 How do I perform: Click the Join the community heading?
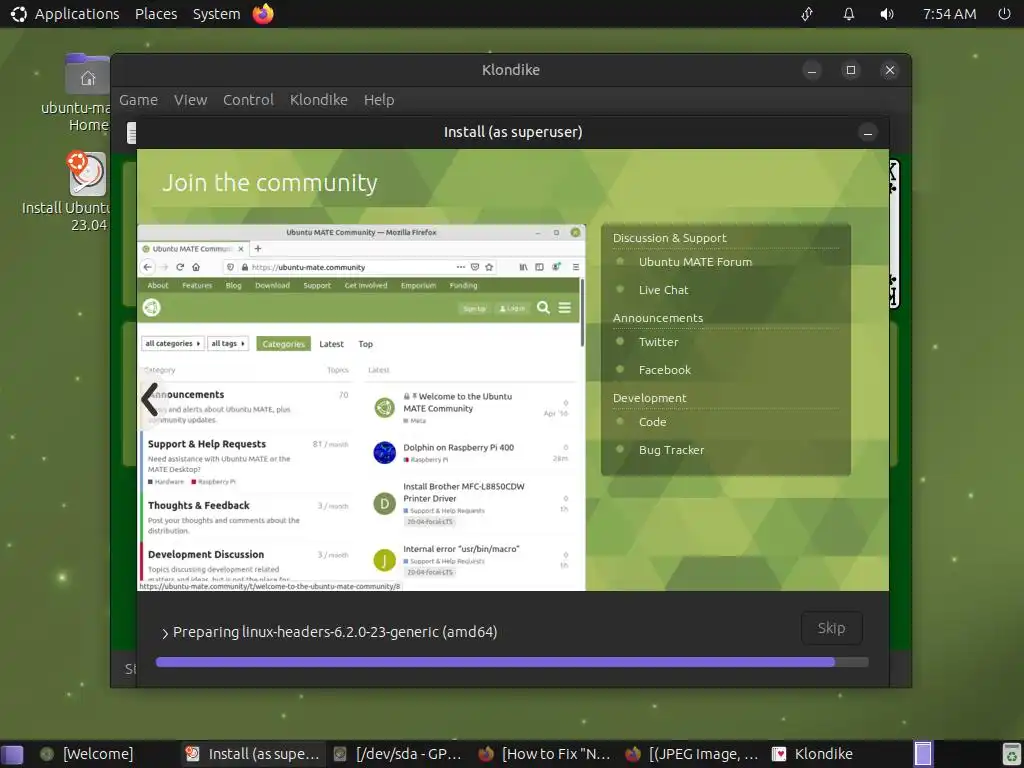270,183
